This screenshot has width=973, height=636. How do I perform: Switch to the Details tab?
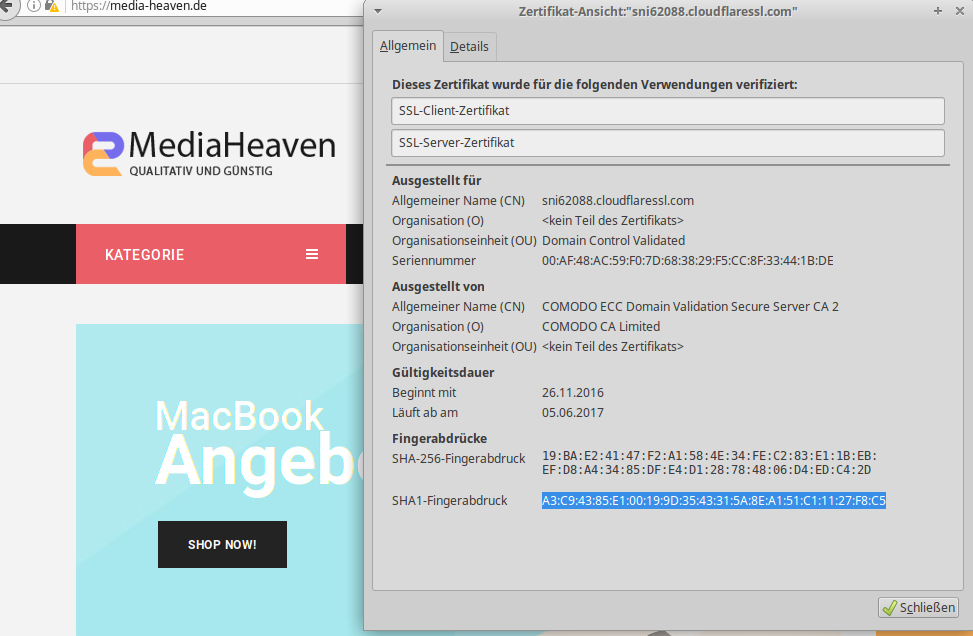tap(469, 47)
